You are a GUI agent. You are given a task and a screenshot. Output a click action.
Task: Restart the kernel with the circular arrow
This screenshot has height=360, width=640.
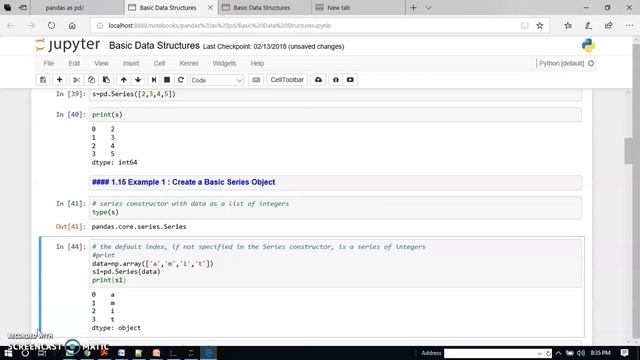coord(181,80)
